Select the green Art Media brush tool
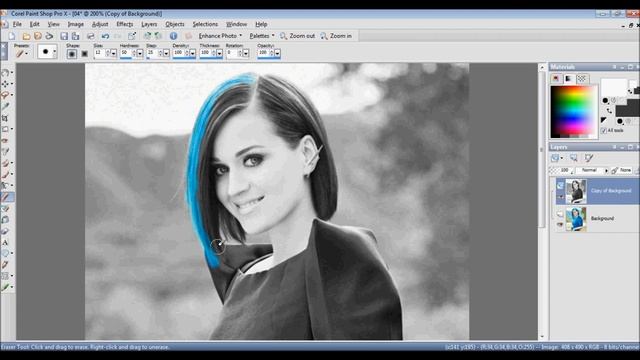 pos(5,287)
